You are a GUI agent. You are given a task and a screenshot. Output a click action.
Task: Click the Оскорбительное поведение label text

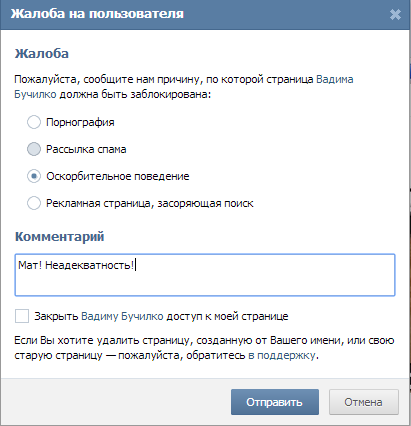click(x=118, y=176)
